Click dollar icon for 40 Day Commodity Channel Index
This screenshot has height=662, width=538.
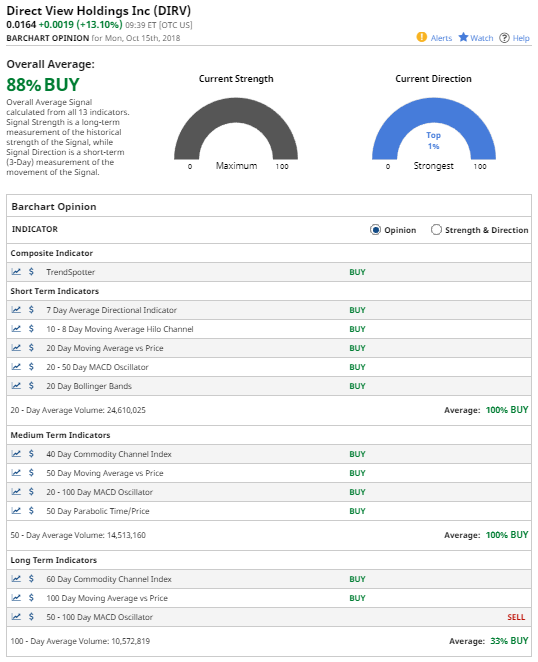(x=31, y=453)
